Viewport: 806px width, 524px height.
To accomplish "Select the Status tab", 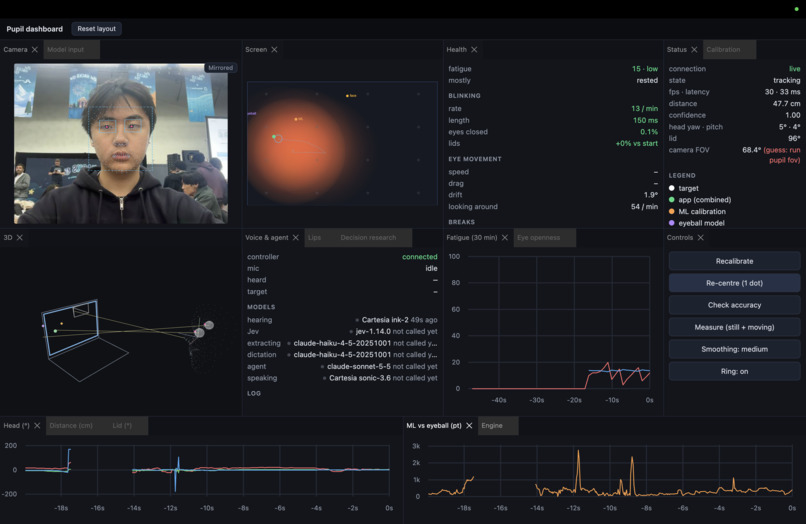I will (676, 49).
